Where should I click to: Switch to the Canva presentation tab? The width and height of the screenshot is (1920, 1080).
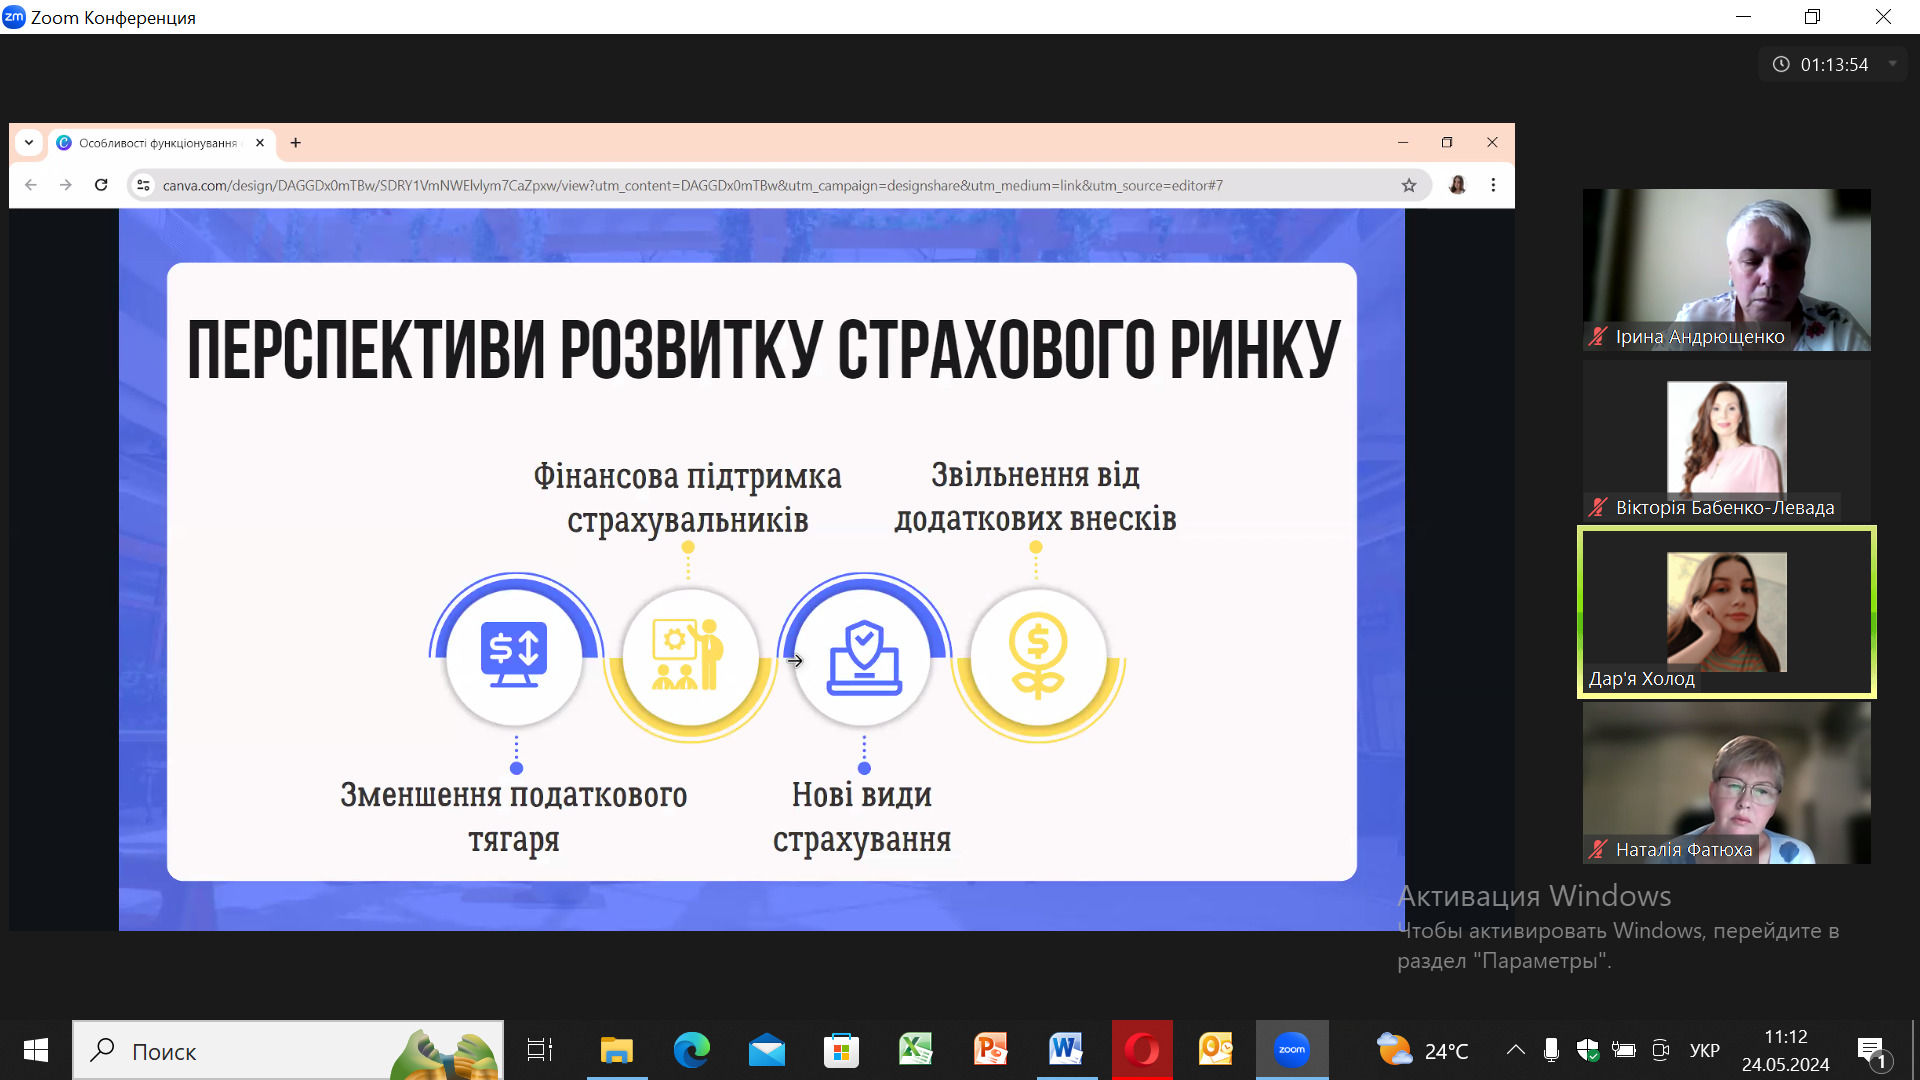pyautogui.click(x=157, y=143)
